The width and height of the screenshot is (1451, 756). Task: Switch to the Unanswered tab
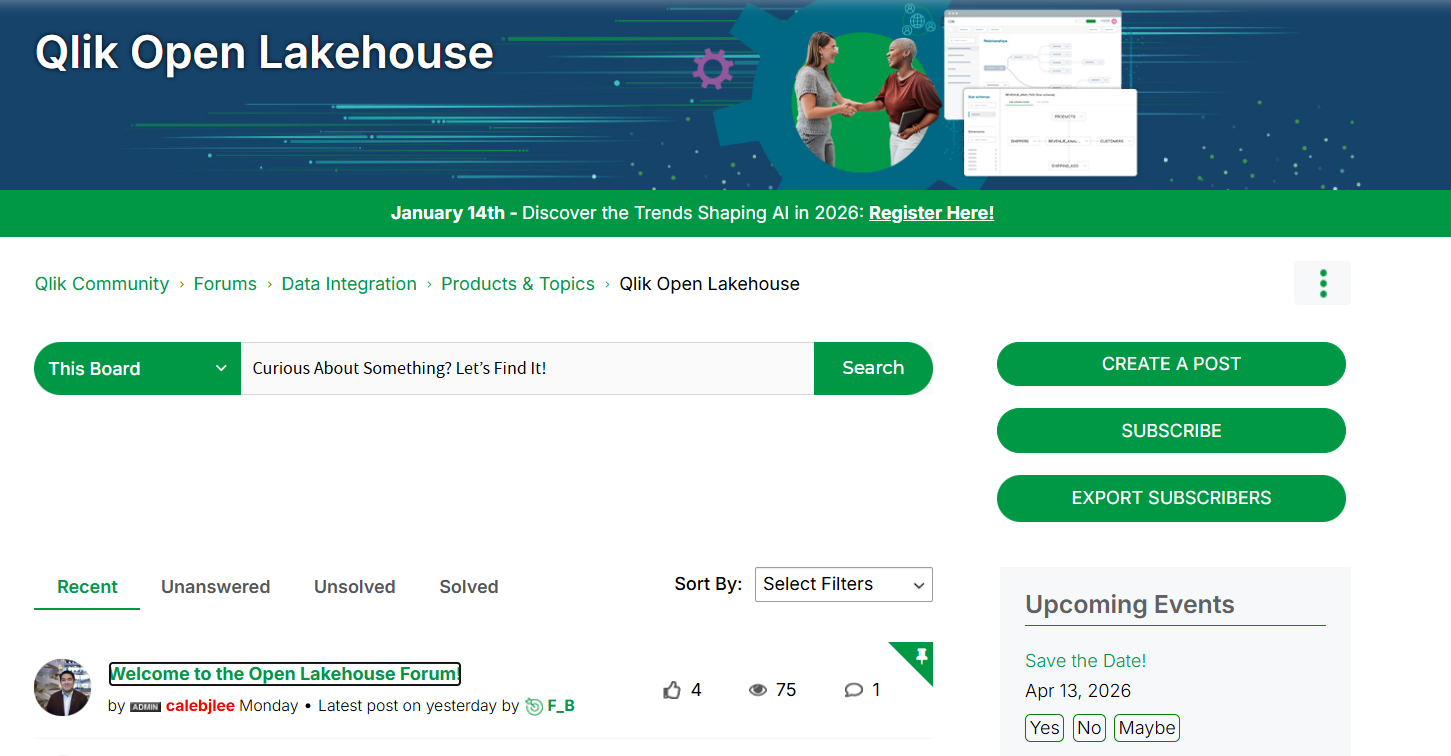(x=216, y=587)
